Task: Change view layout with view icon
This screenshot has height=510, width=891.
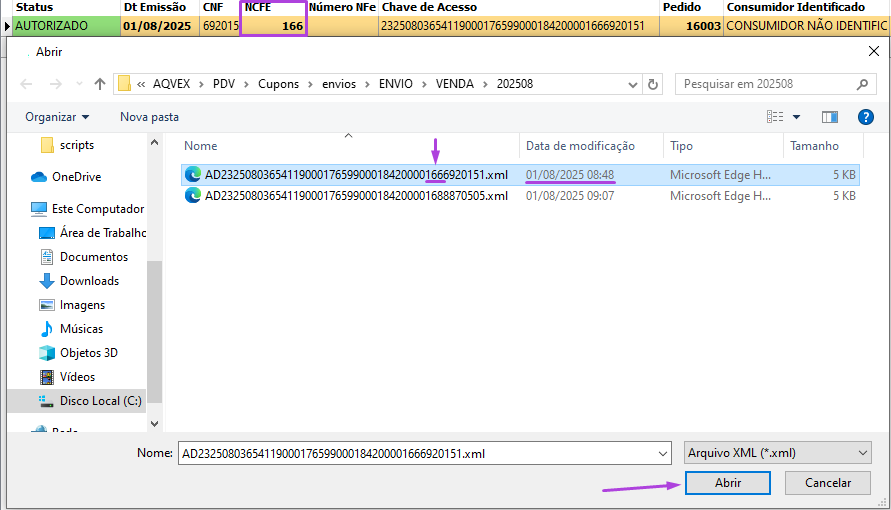Action: coord(775,117)
